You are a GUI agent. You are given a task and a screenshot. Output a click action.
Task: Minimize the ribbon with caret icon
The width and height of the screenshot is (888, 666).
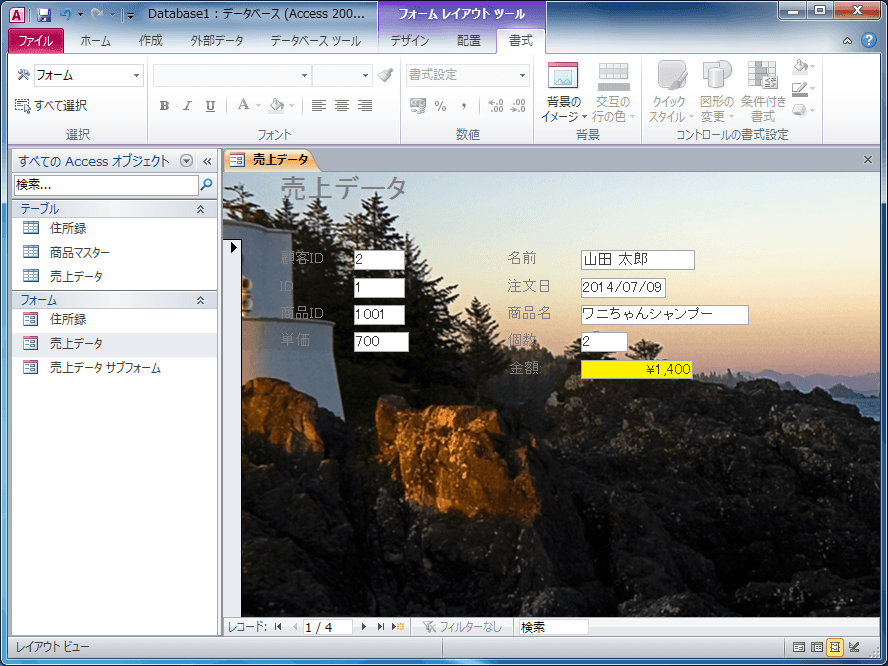click(847, 40)
